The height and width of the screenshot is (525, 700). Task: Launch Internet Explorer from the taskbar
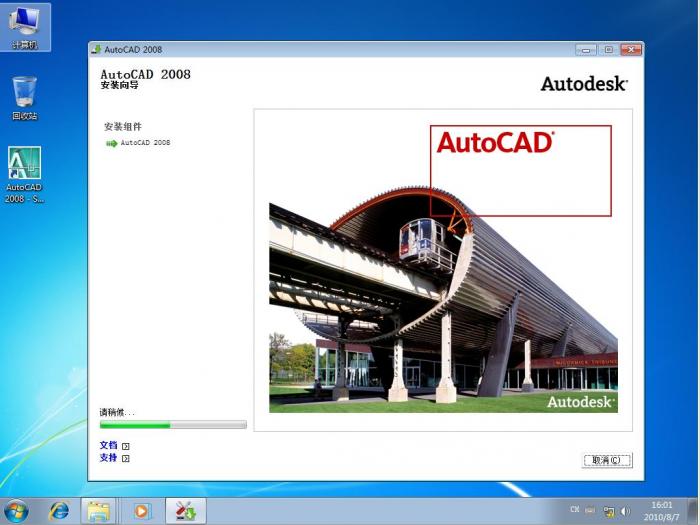(x=60, y=510)
